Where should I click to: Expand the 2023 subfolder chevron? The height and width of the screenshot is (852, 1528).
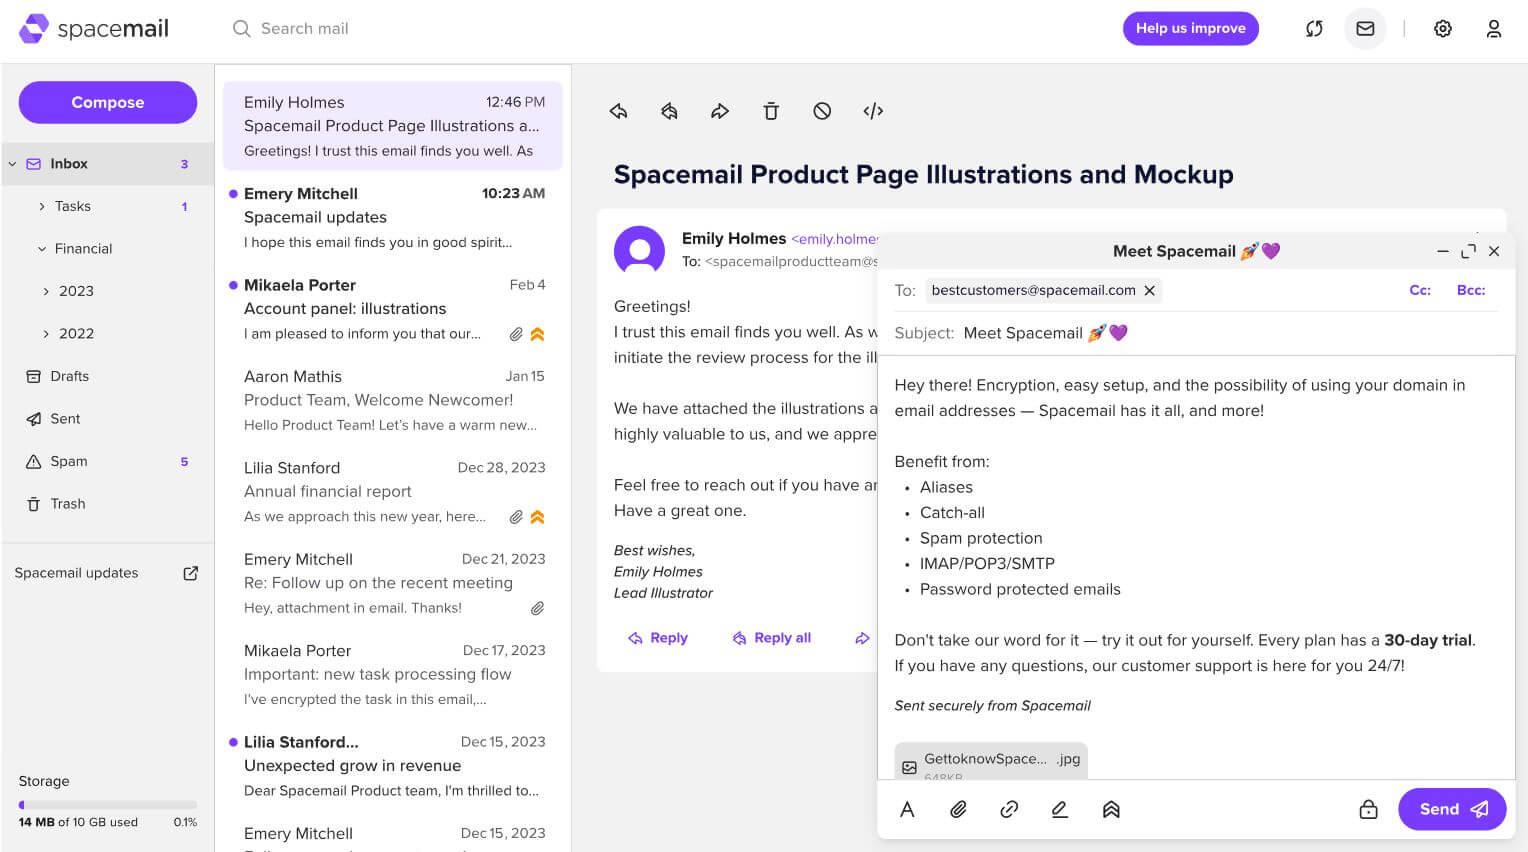[46, 291]
